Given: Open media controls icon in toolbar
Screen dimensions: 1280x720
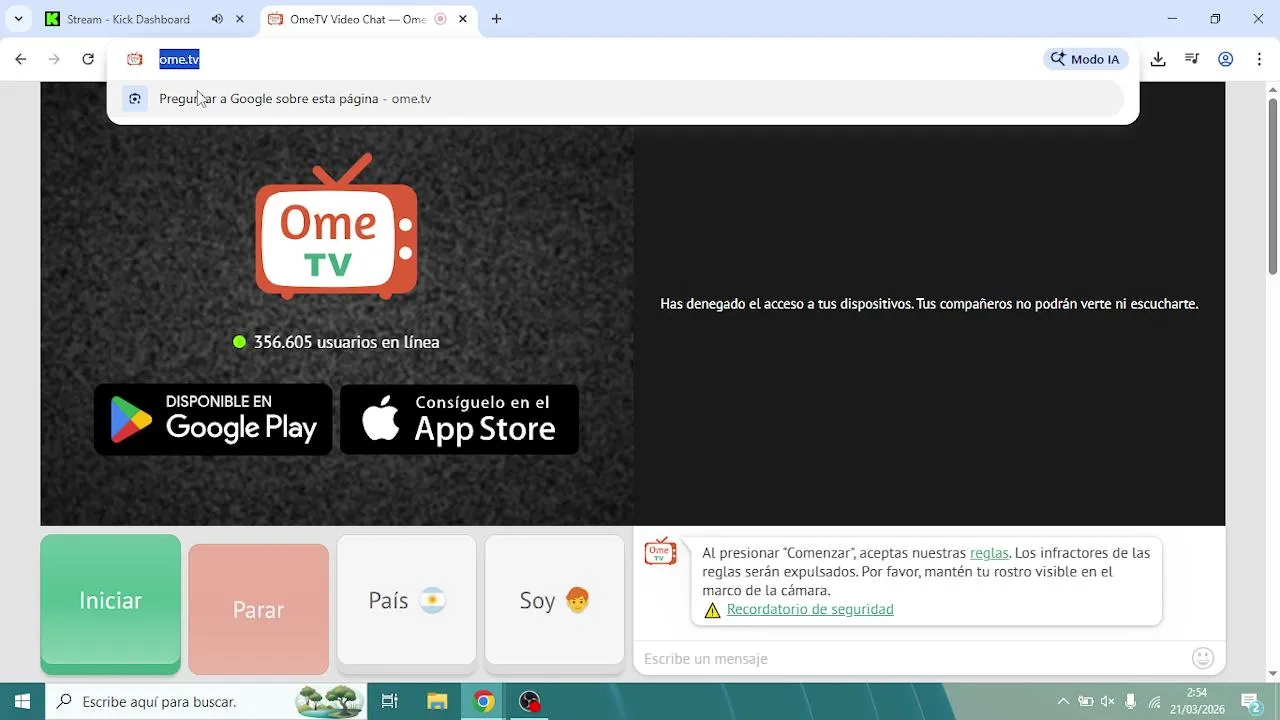Looking at the screenshot, I should tap(1192, 59).
